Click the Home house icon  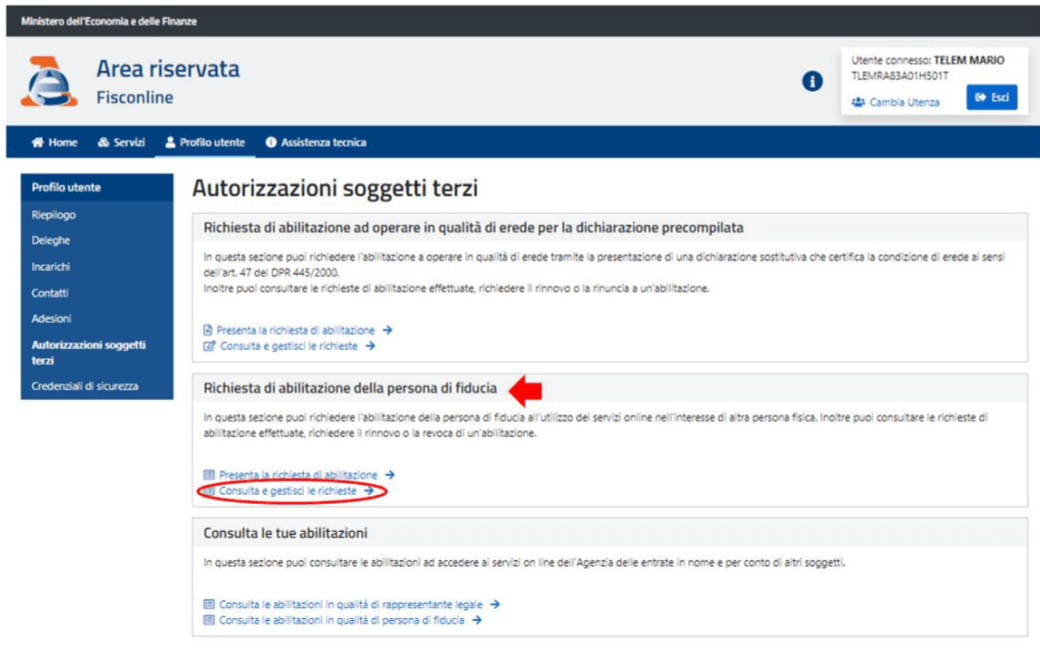[38, 143]
